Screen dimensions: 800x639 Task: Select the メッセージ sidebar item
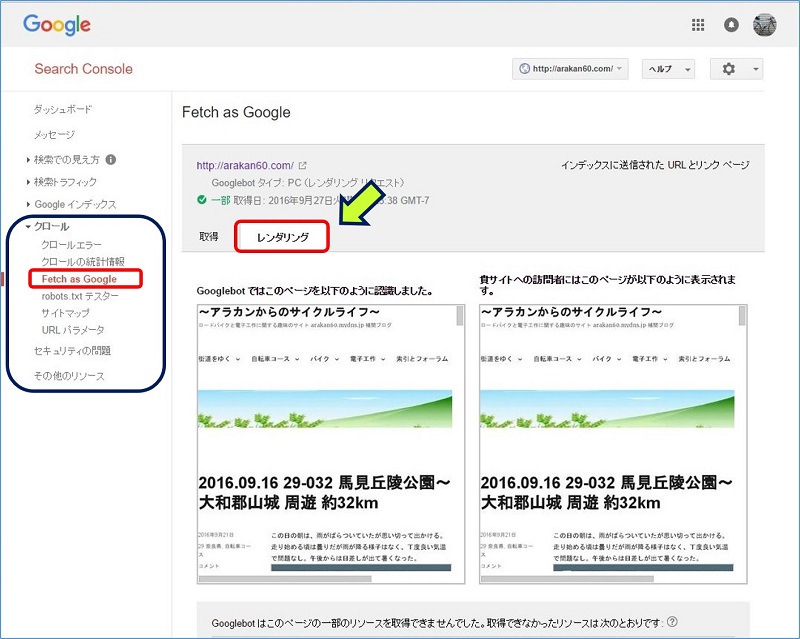[52, 135]
